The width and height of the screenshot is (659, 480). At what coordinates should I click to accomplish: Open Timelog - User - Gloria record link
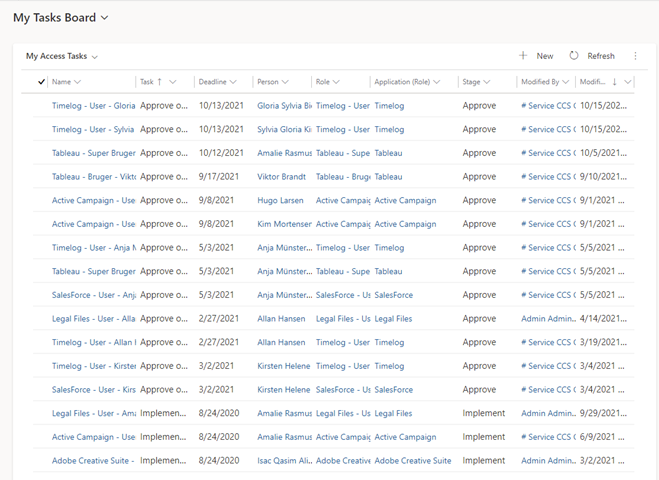(x=93, y=105)
